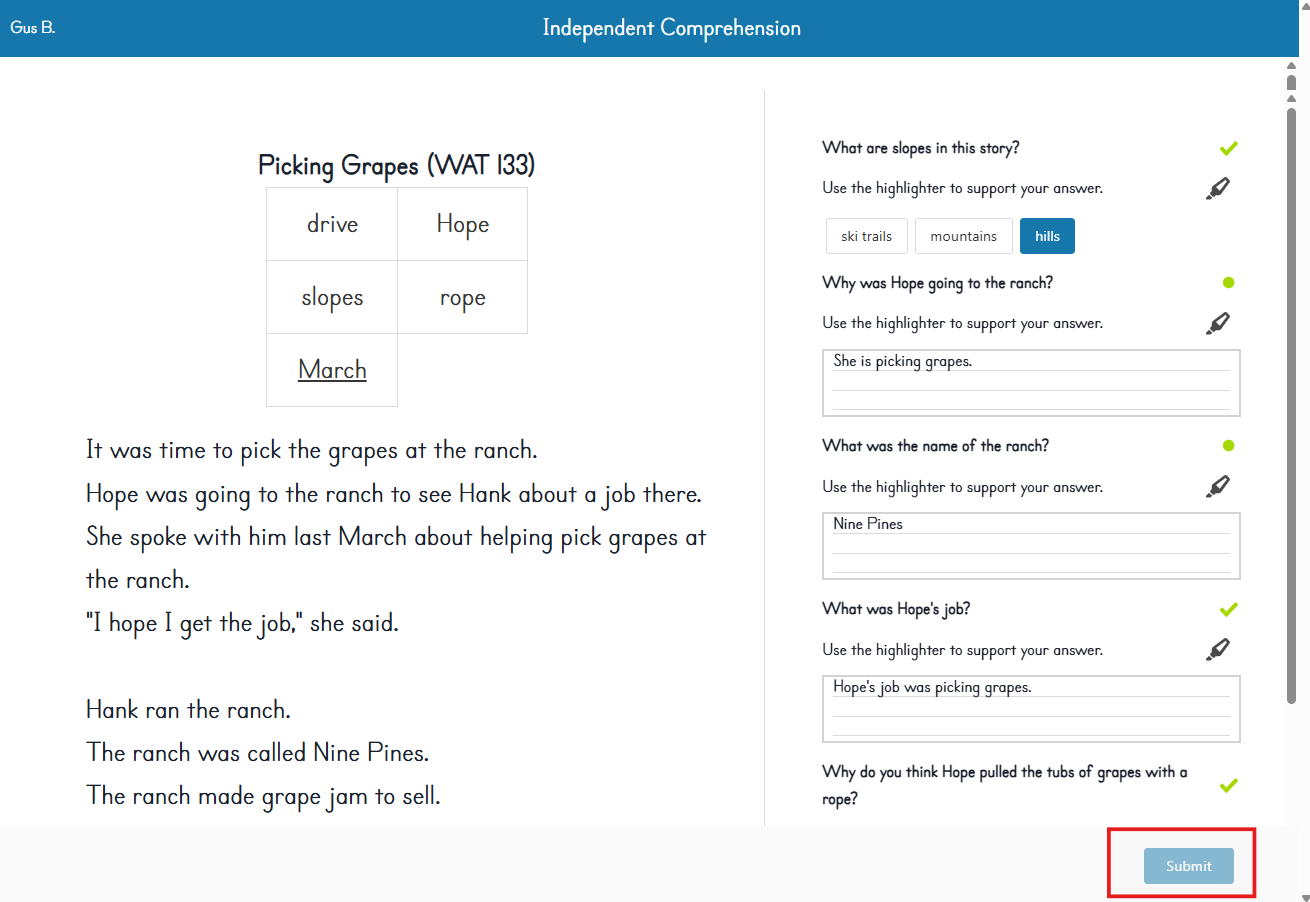Click green dot beside 'Why was Hope going' question
This screenshot has height=902, width=1310.
1229,283
